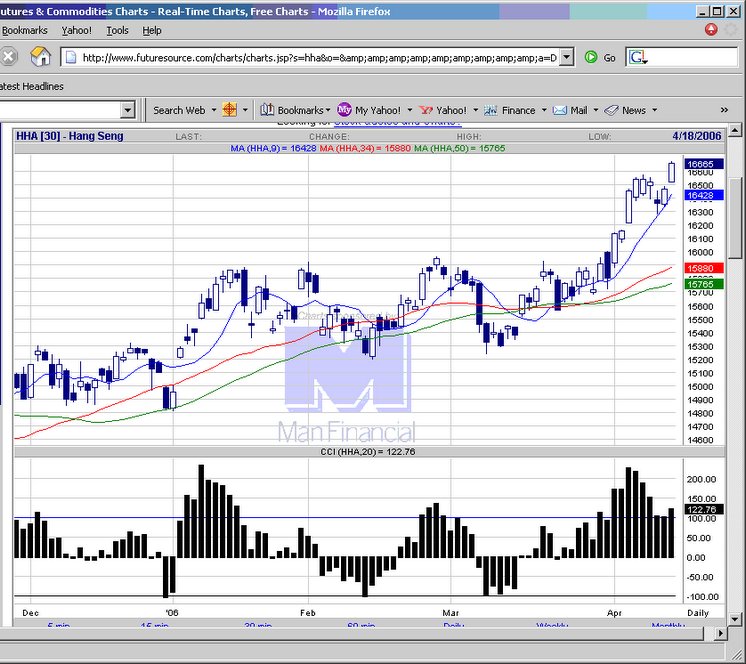Screen dimensions: 746x664
Task: Click the date '4/18/2006'
Action: [x=697, y=136]
